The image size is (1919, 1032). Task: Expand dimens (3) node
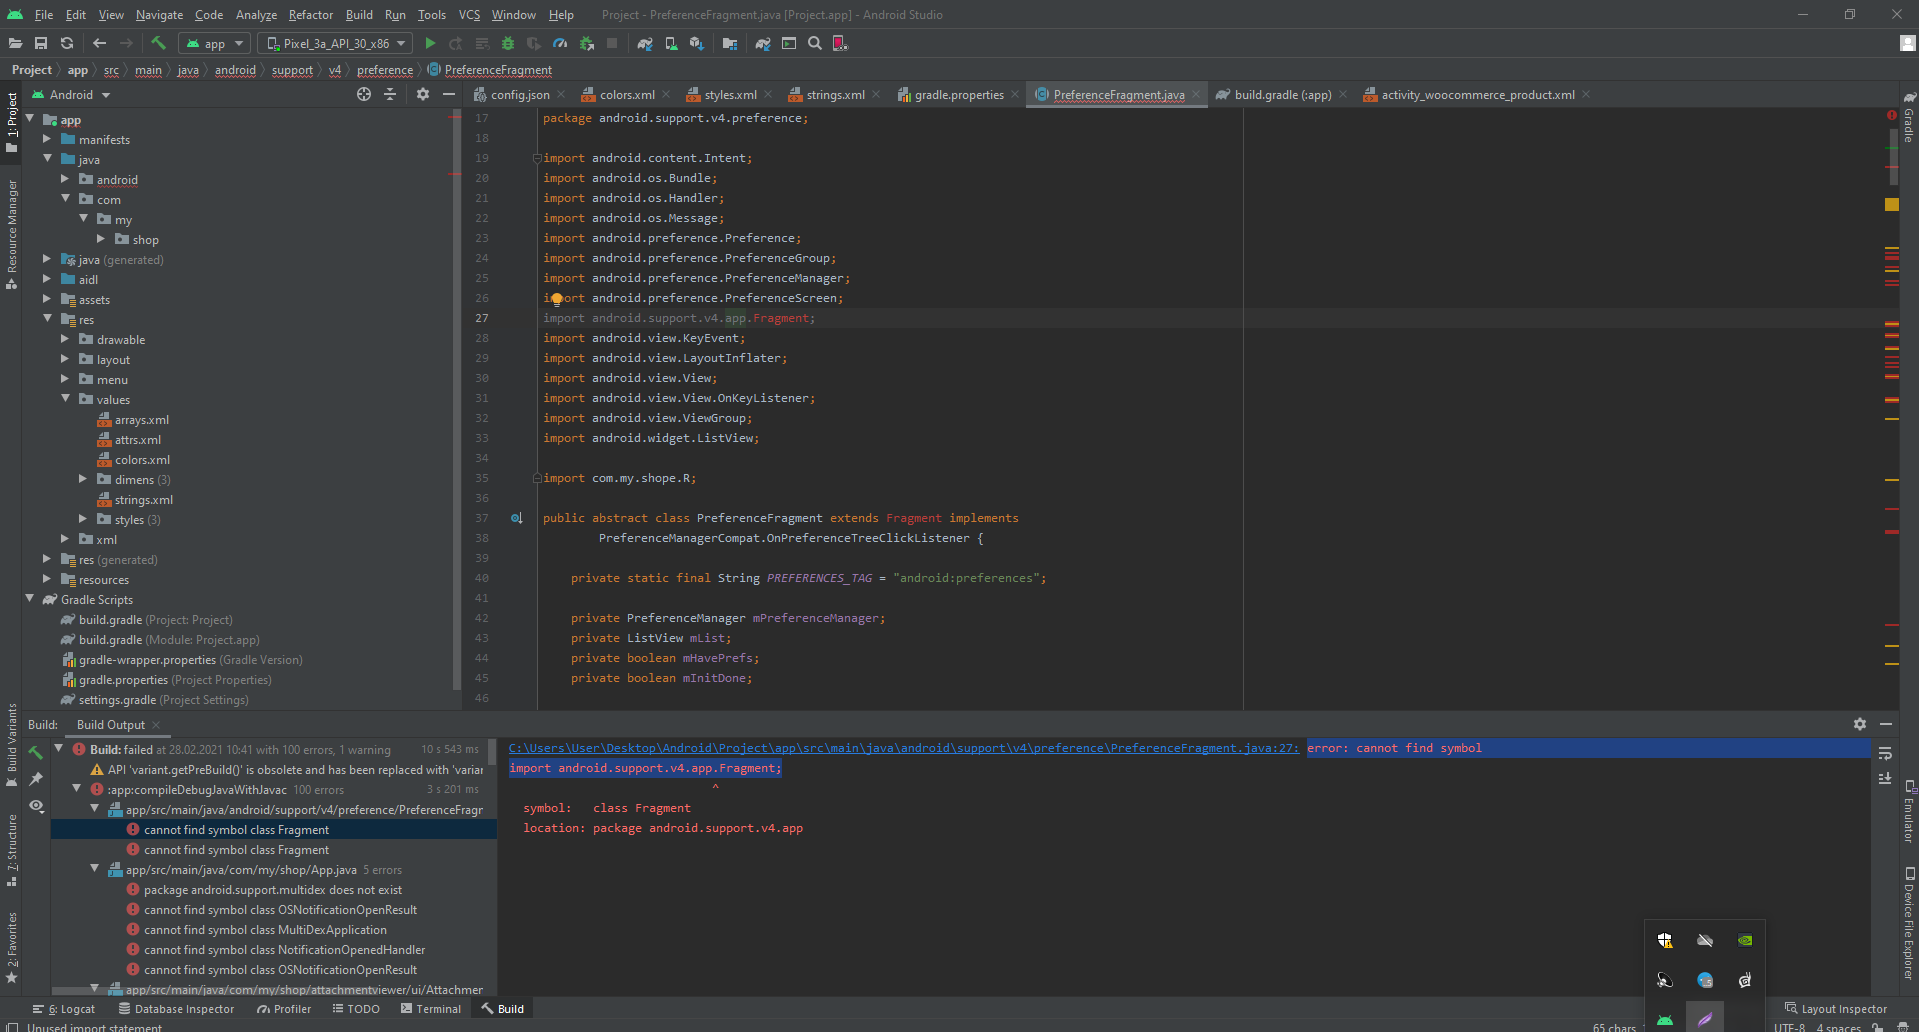pos(83,479)
